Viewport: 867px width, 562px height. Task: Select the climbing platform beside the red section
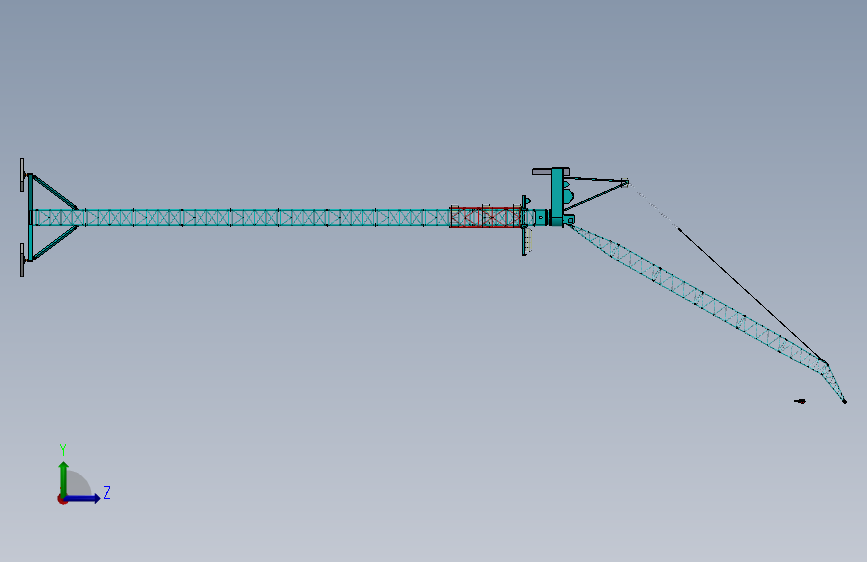click(x=526, y=226)
